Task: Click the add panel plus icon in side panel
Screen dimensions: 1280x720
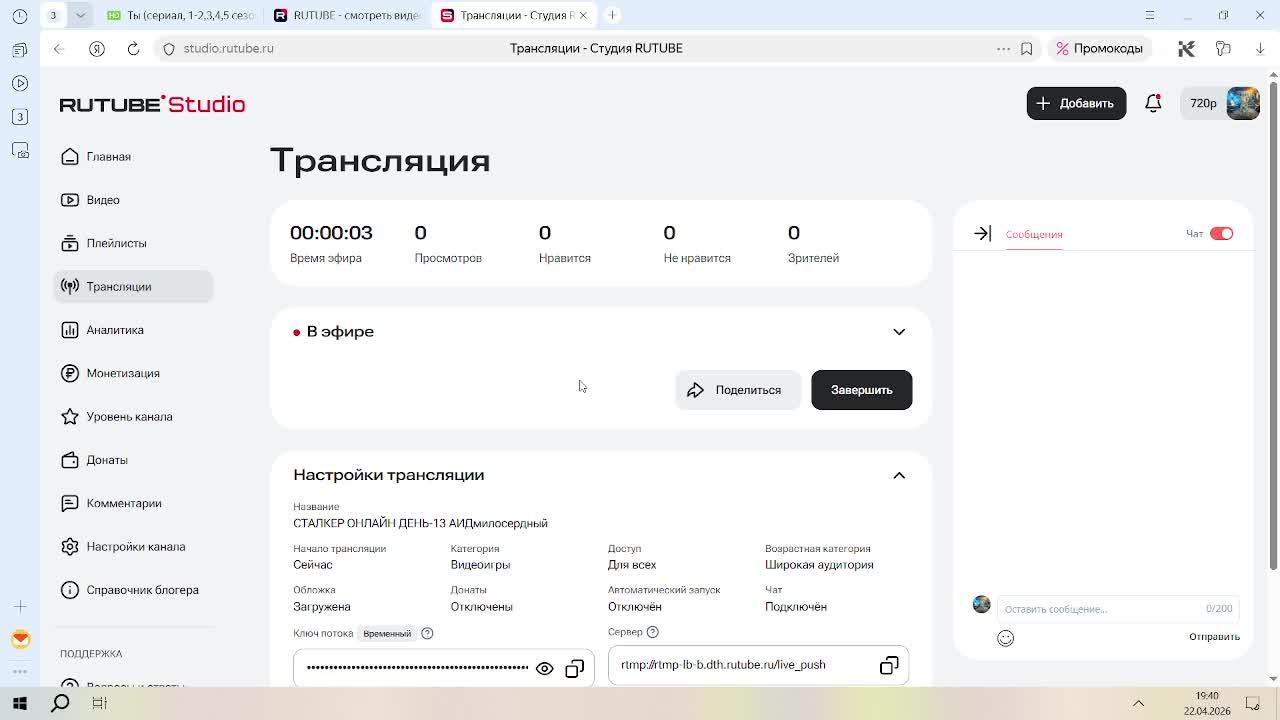Action: (x=20, y=606)
